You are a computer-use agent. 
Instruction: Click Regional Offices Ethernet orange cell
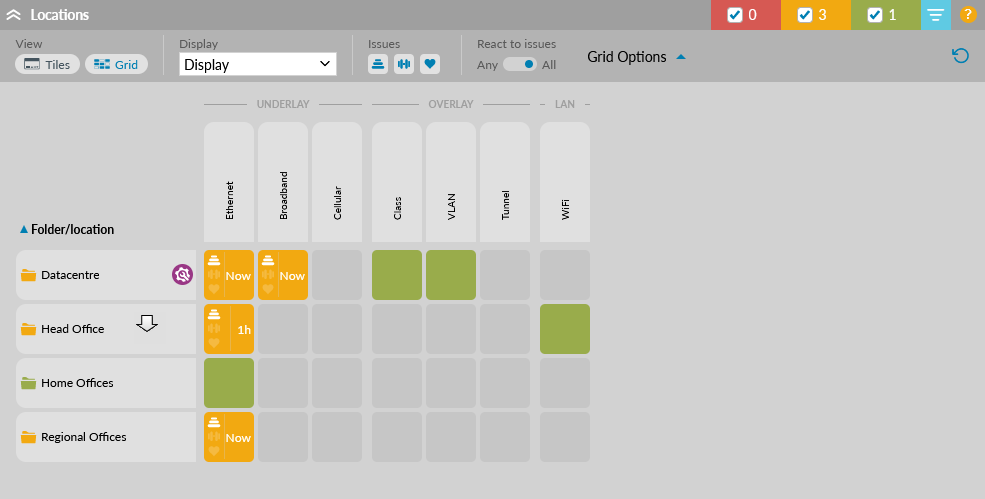tap(229, 437)
